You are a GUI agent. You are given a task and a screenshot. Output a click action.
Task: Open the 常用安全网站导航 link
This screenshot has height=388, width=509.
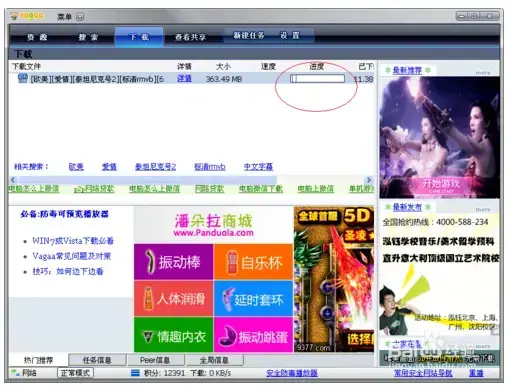tap(423, 373)
